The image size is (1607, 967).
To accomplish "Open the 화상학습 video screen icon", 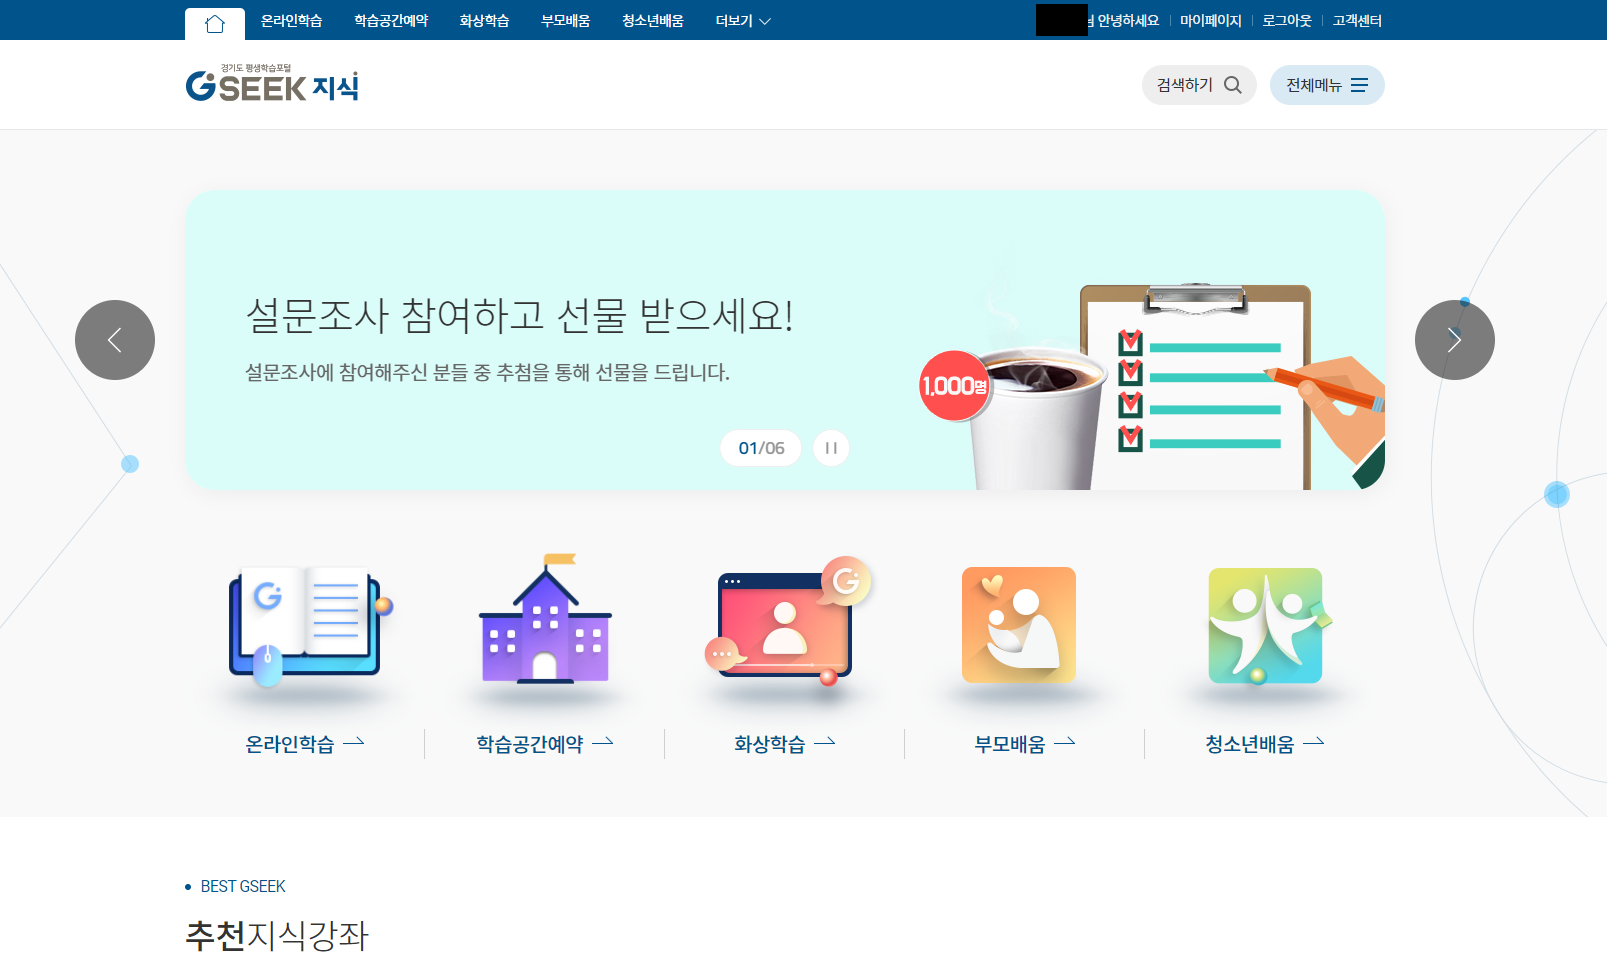I will coord(787,621).
